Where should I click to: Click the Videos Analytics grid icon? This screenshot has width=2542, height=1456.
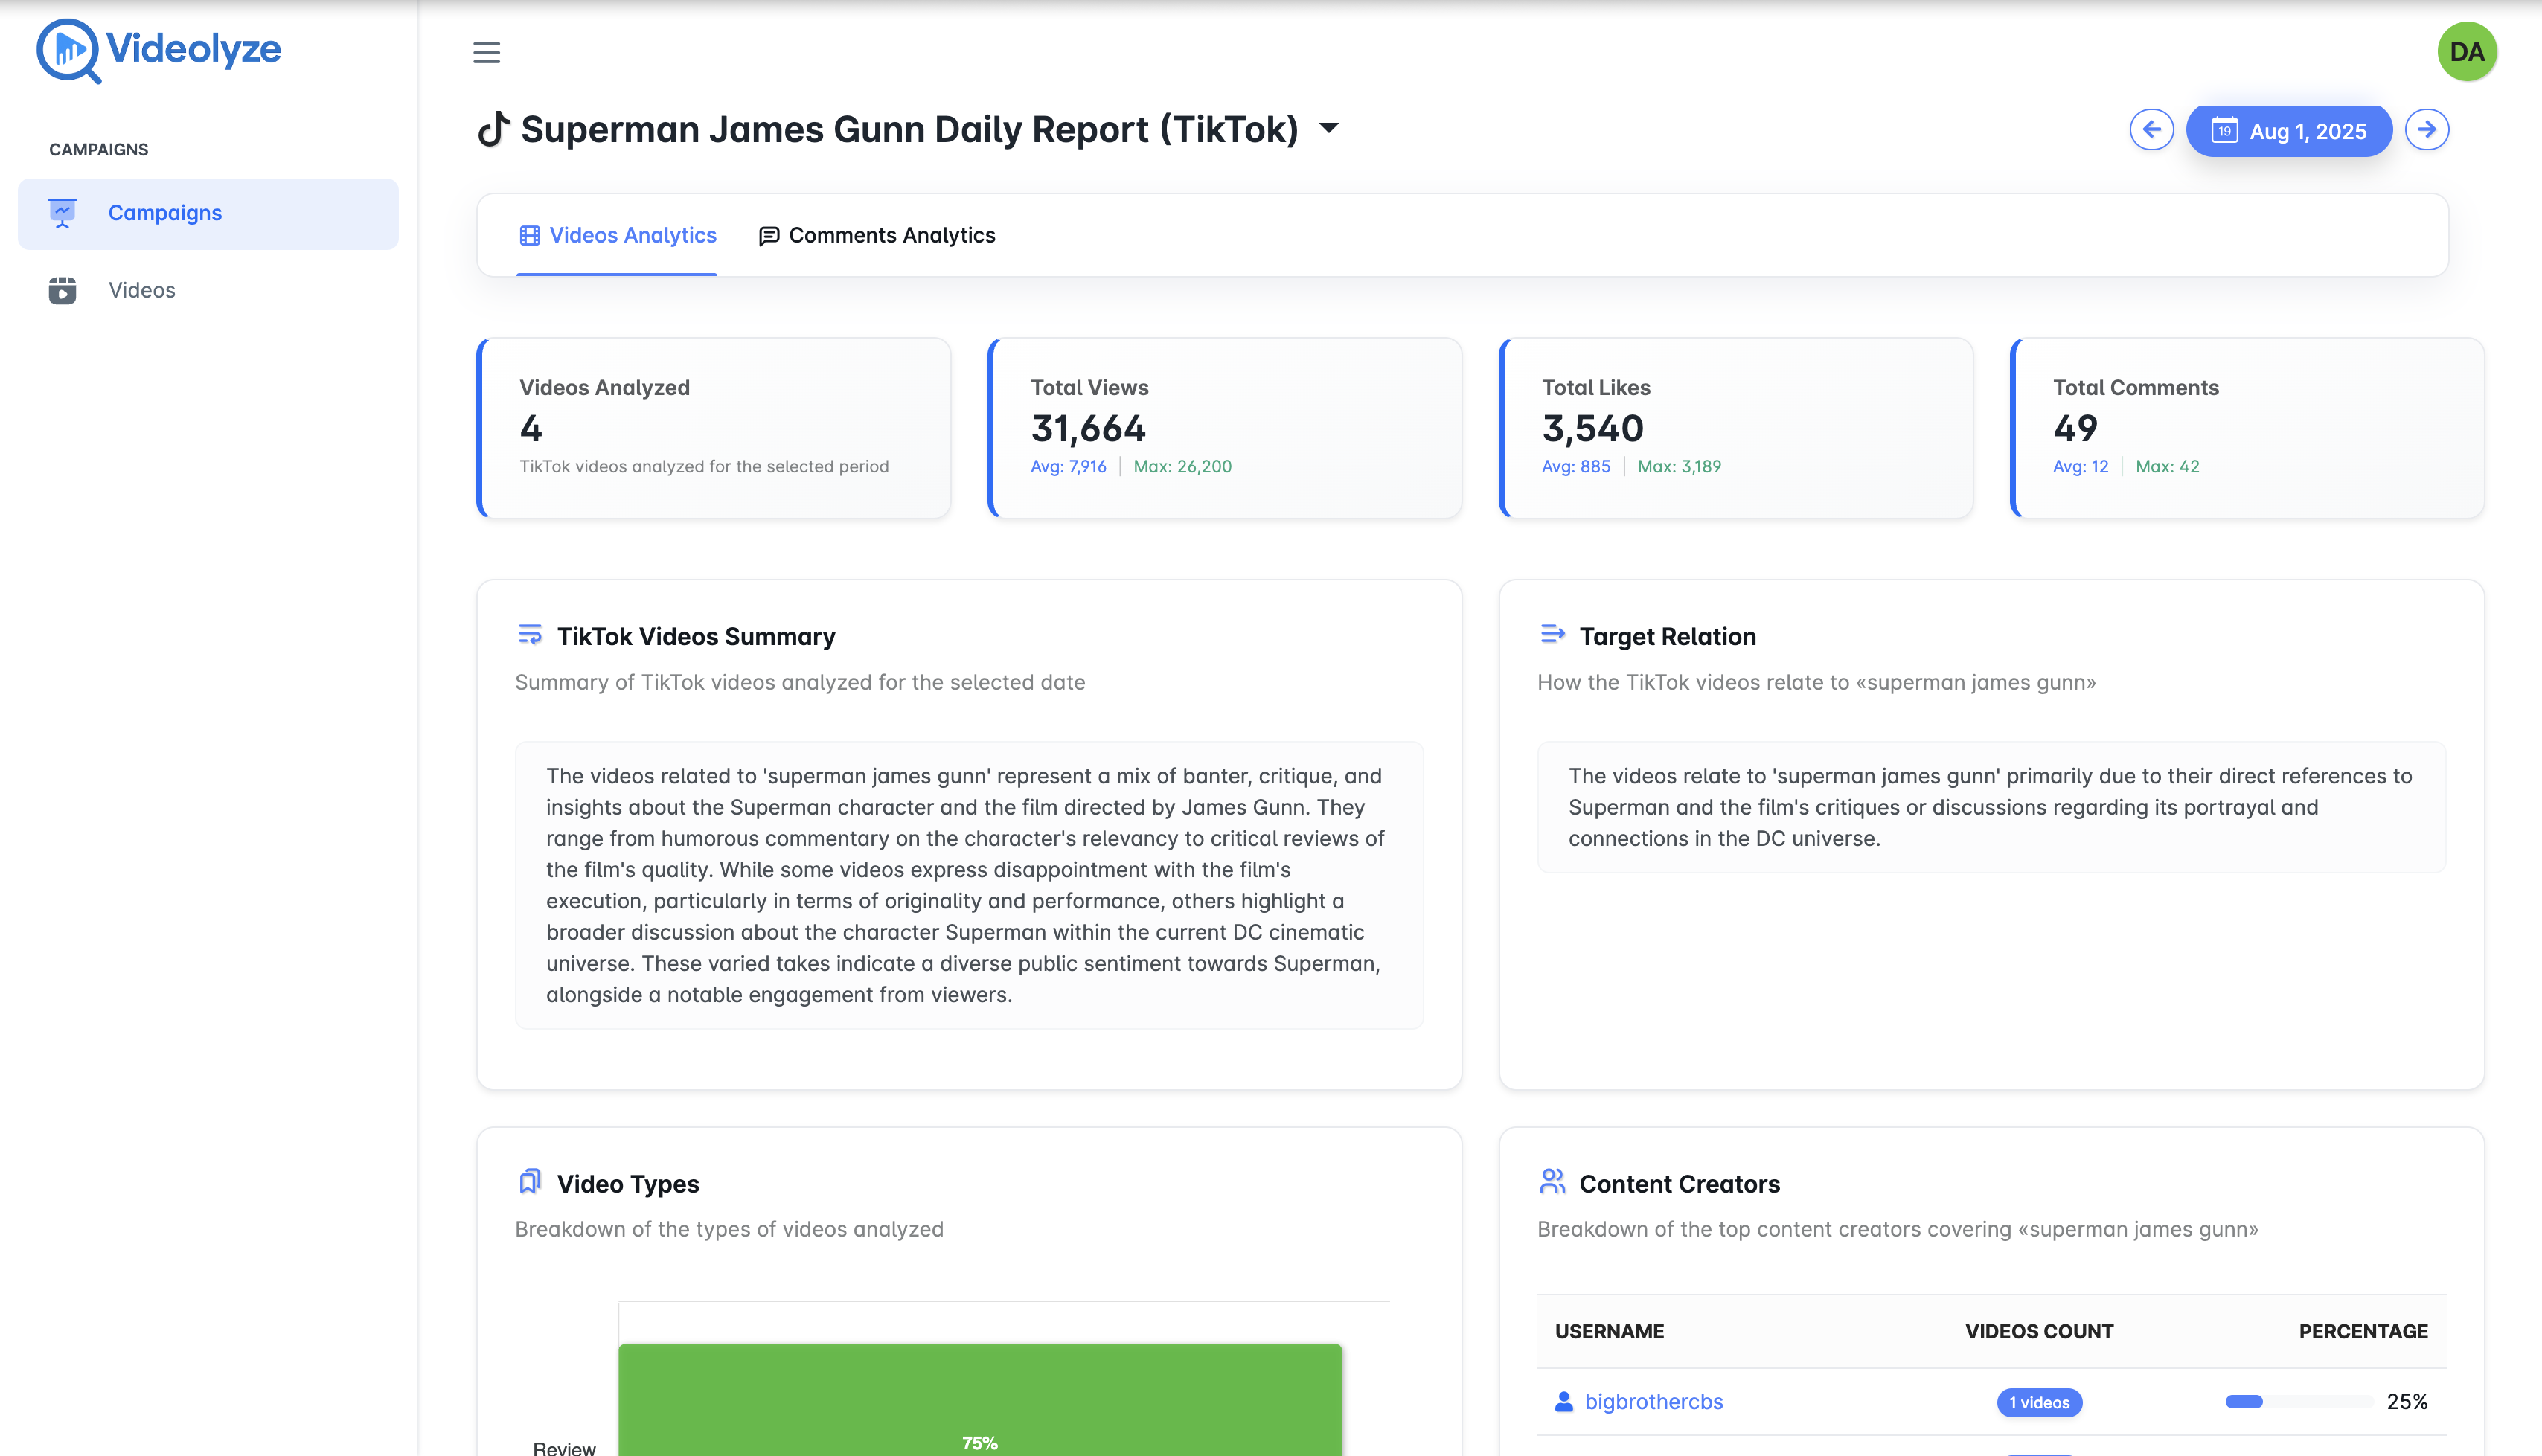click(529, 236)
